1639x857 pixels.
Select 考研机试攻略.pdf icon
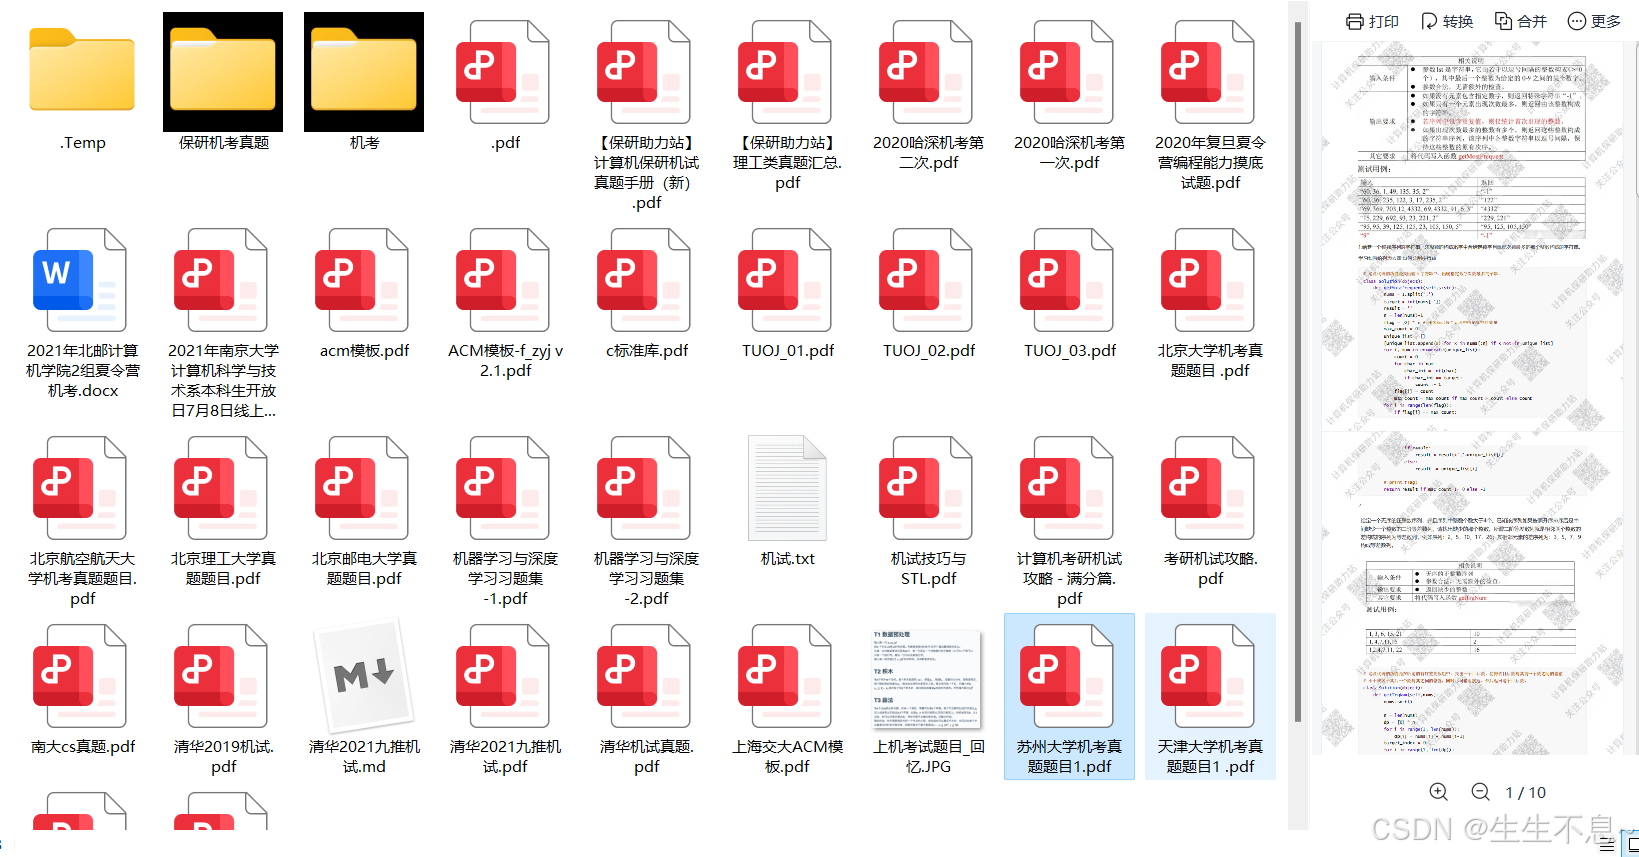pos(1210,488)
